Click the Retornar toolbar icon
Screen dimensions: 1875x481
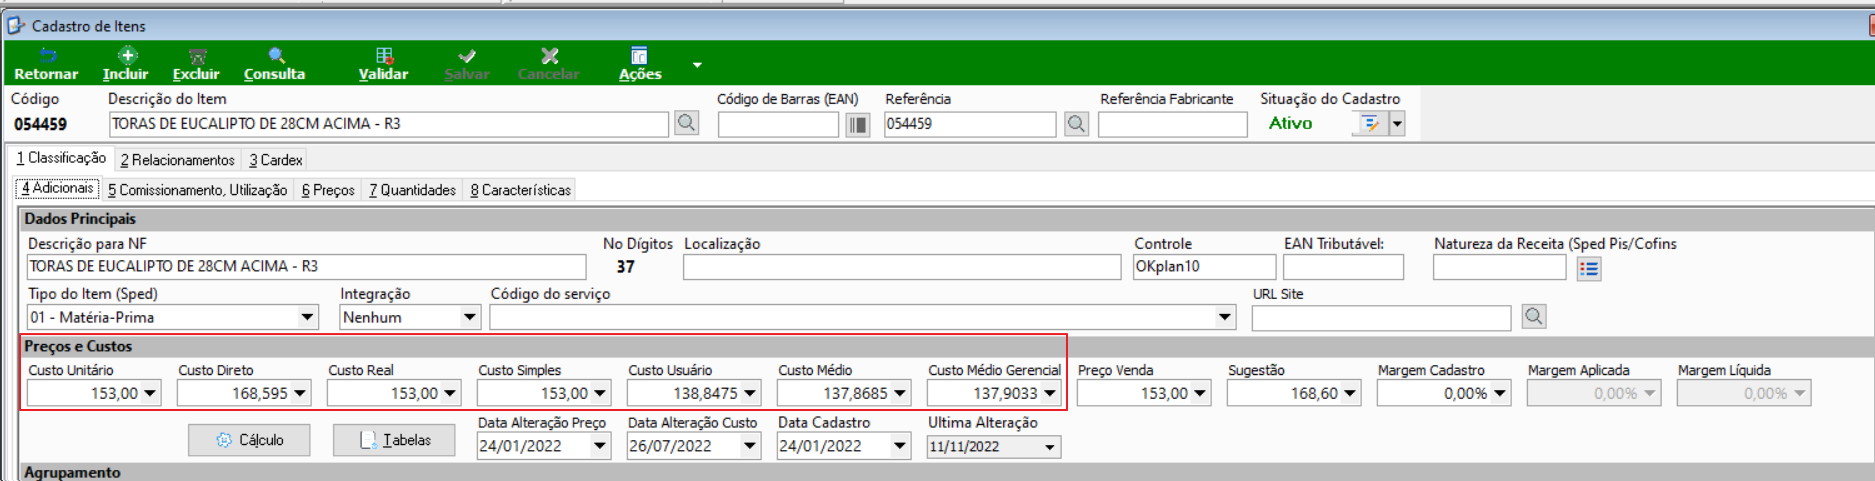pyautogui.click(x=46, y=64)
